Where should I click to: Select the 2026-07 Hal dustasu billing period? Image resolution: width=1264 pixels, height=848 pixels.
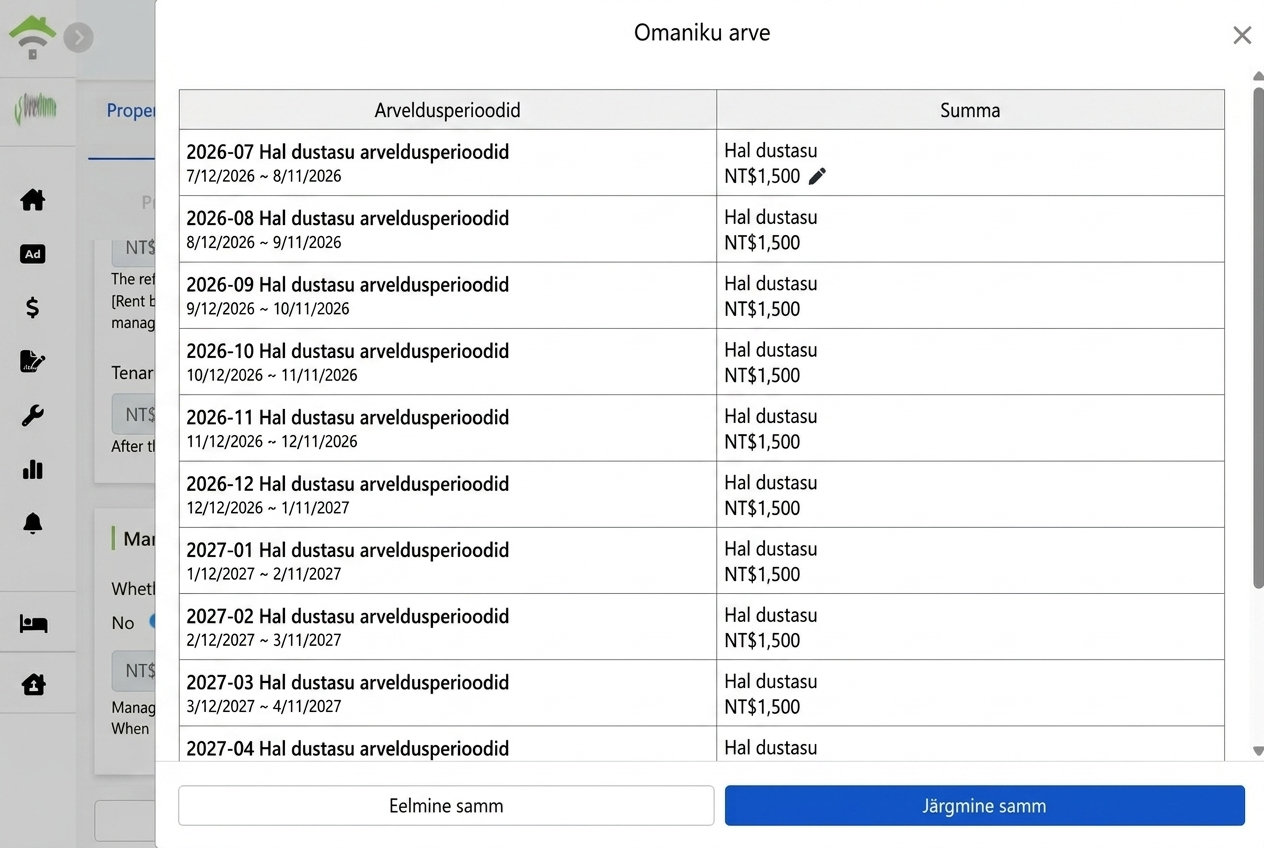[x=347, y=152]
